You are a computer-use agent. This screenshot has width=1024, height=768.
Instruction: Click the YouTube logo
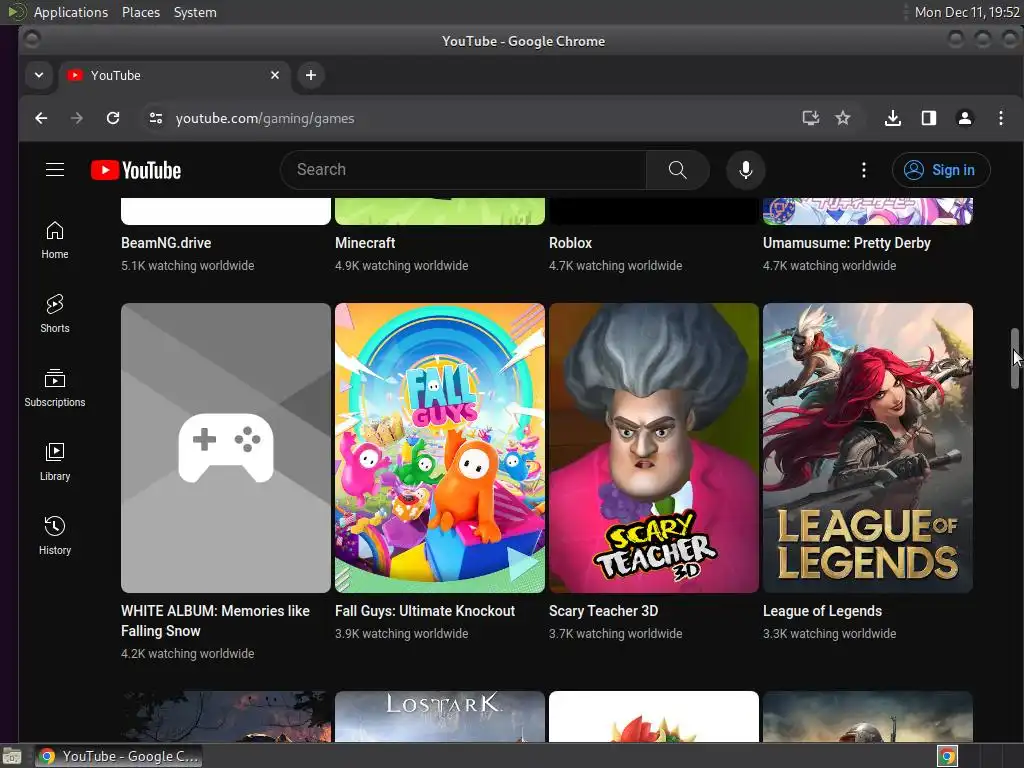[136, 170]
